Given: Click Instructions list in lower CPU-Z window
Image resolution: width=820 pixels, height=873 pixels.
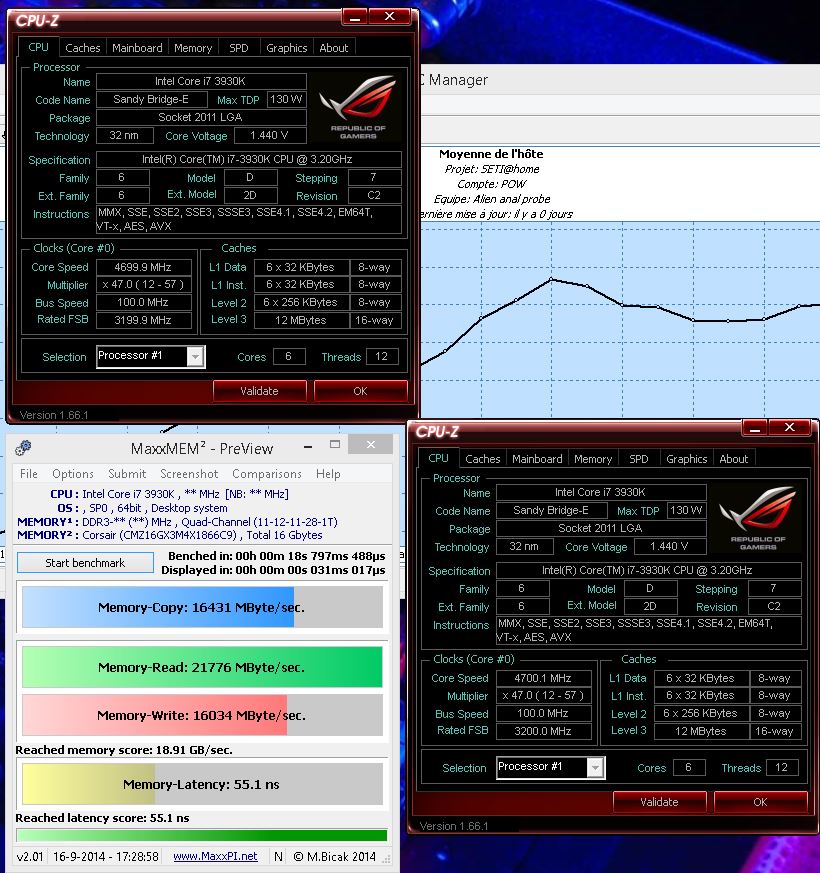Looking at the screenshot, I should click(x=648, y=630).
